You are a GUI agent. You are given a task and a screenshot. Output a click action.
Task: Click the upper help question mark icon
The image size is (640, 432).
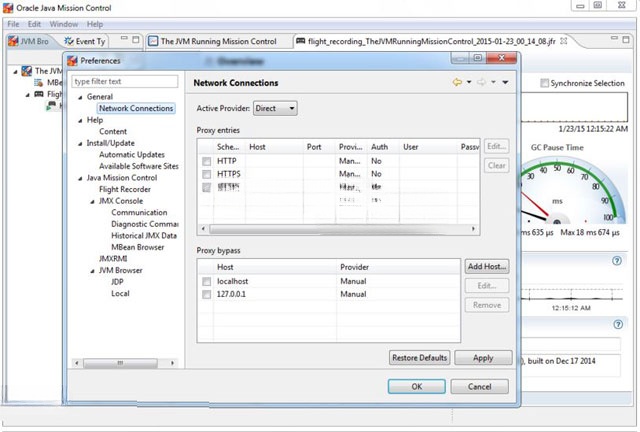[x=617, y=261]
